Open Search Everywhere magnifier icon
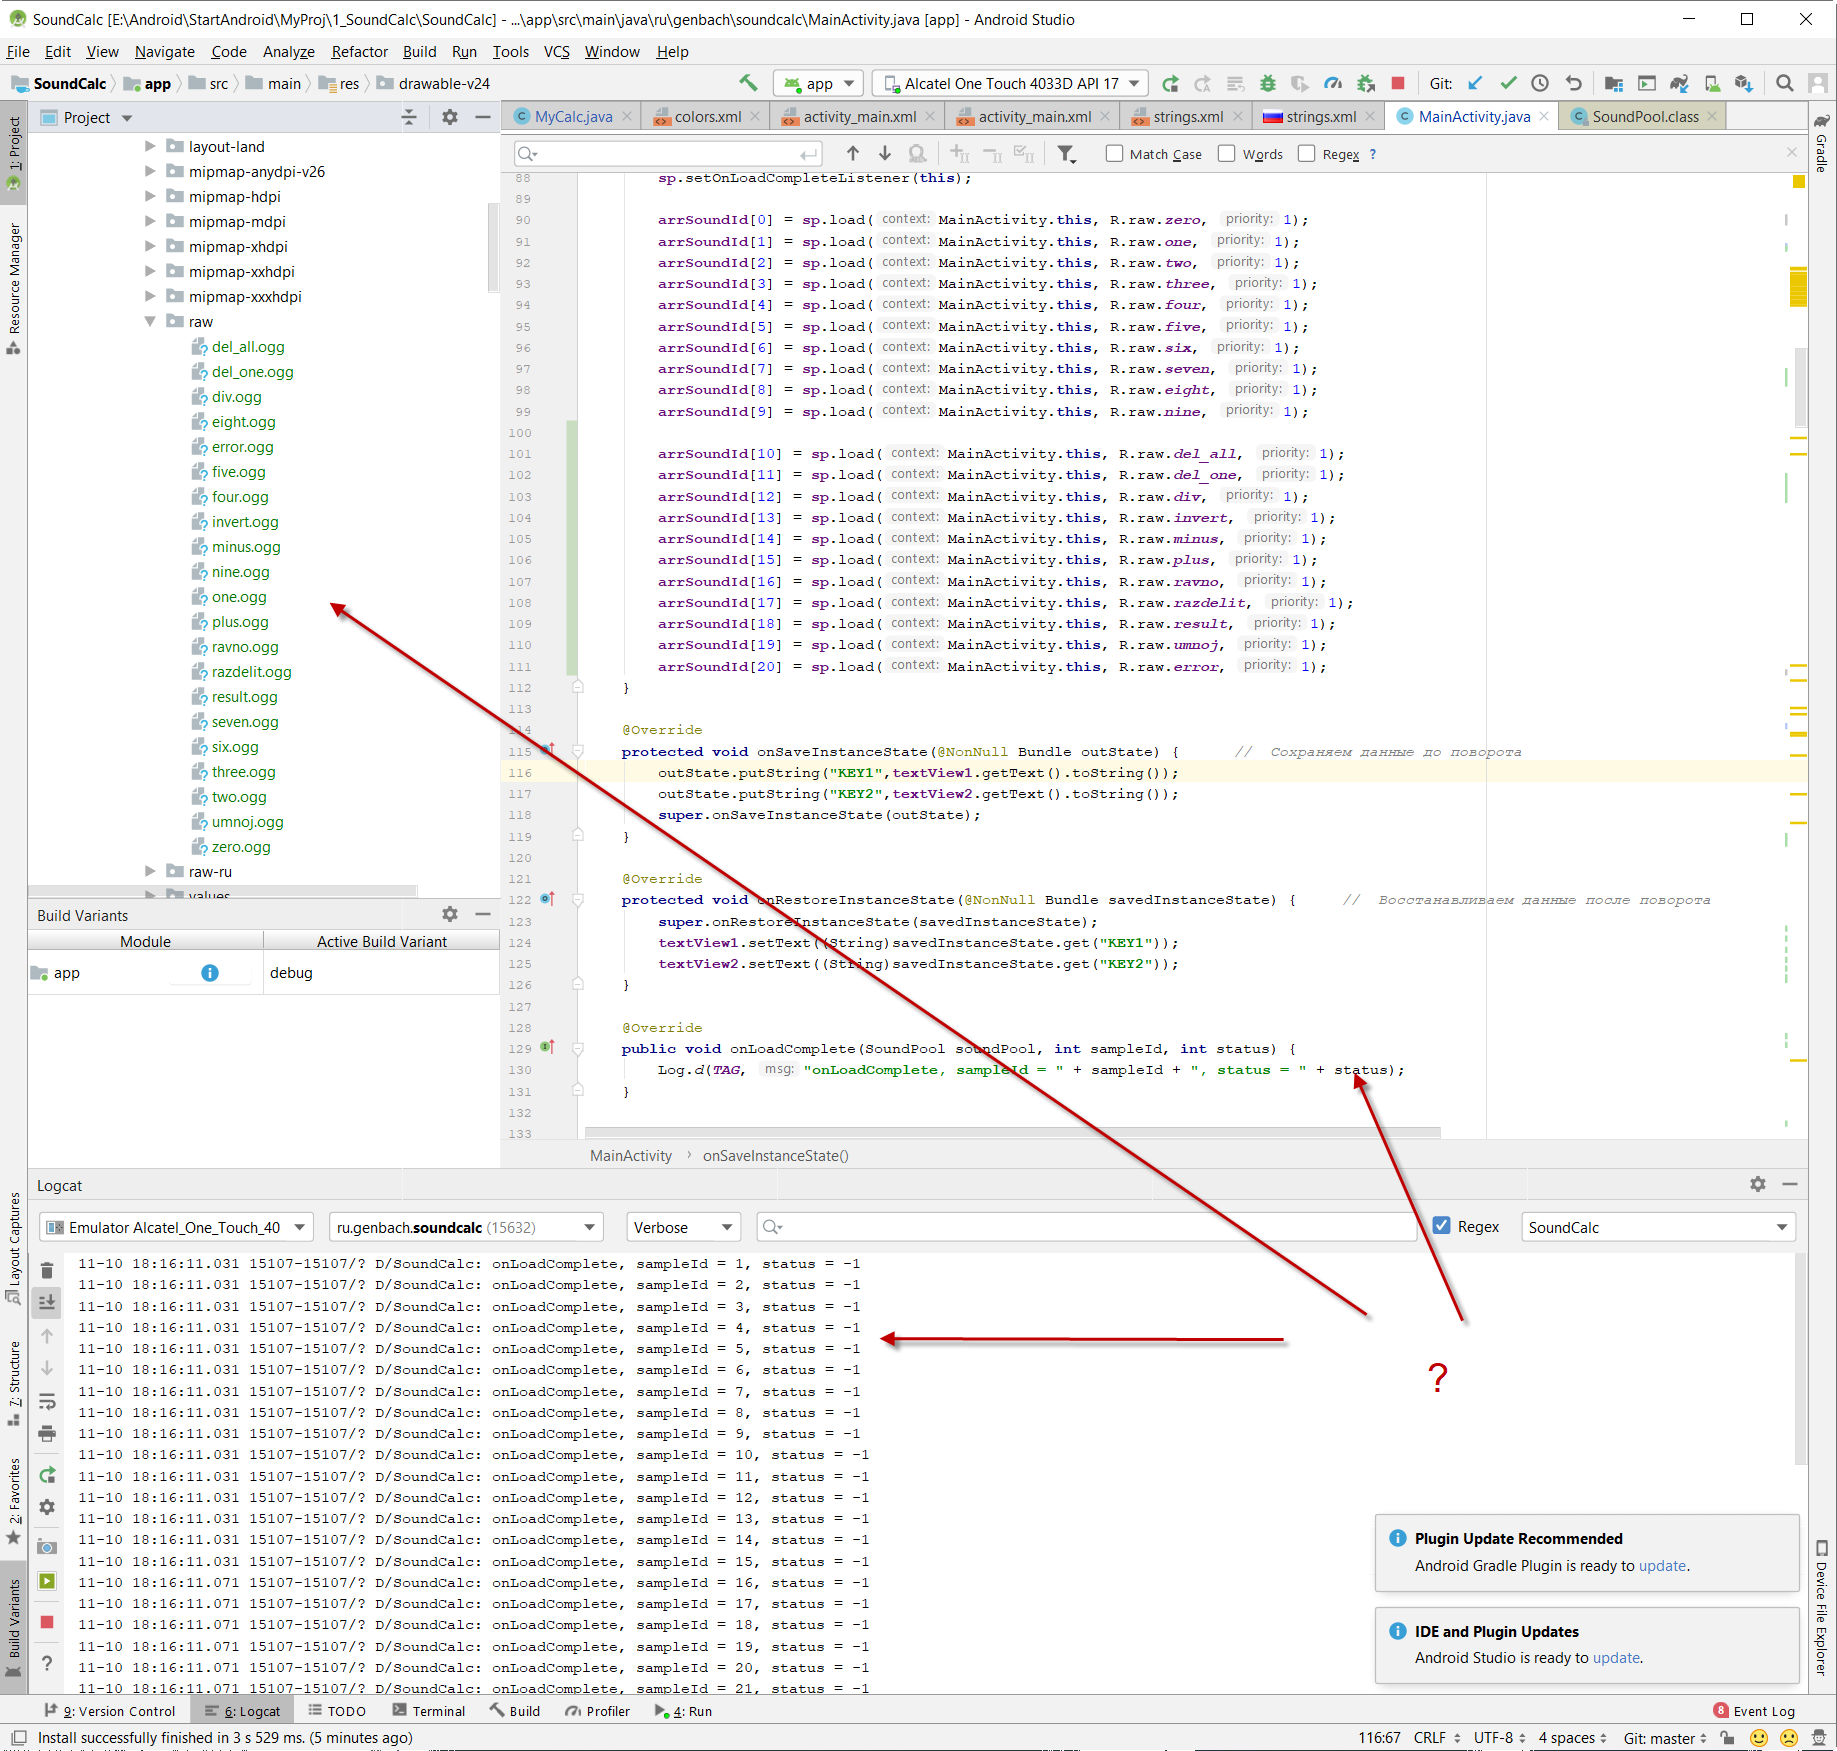Screen dimensions: 1837x1751 coord(1784,84)
